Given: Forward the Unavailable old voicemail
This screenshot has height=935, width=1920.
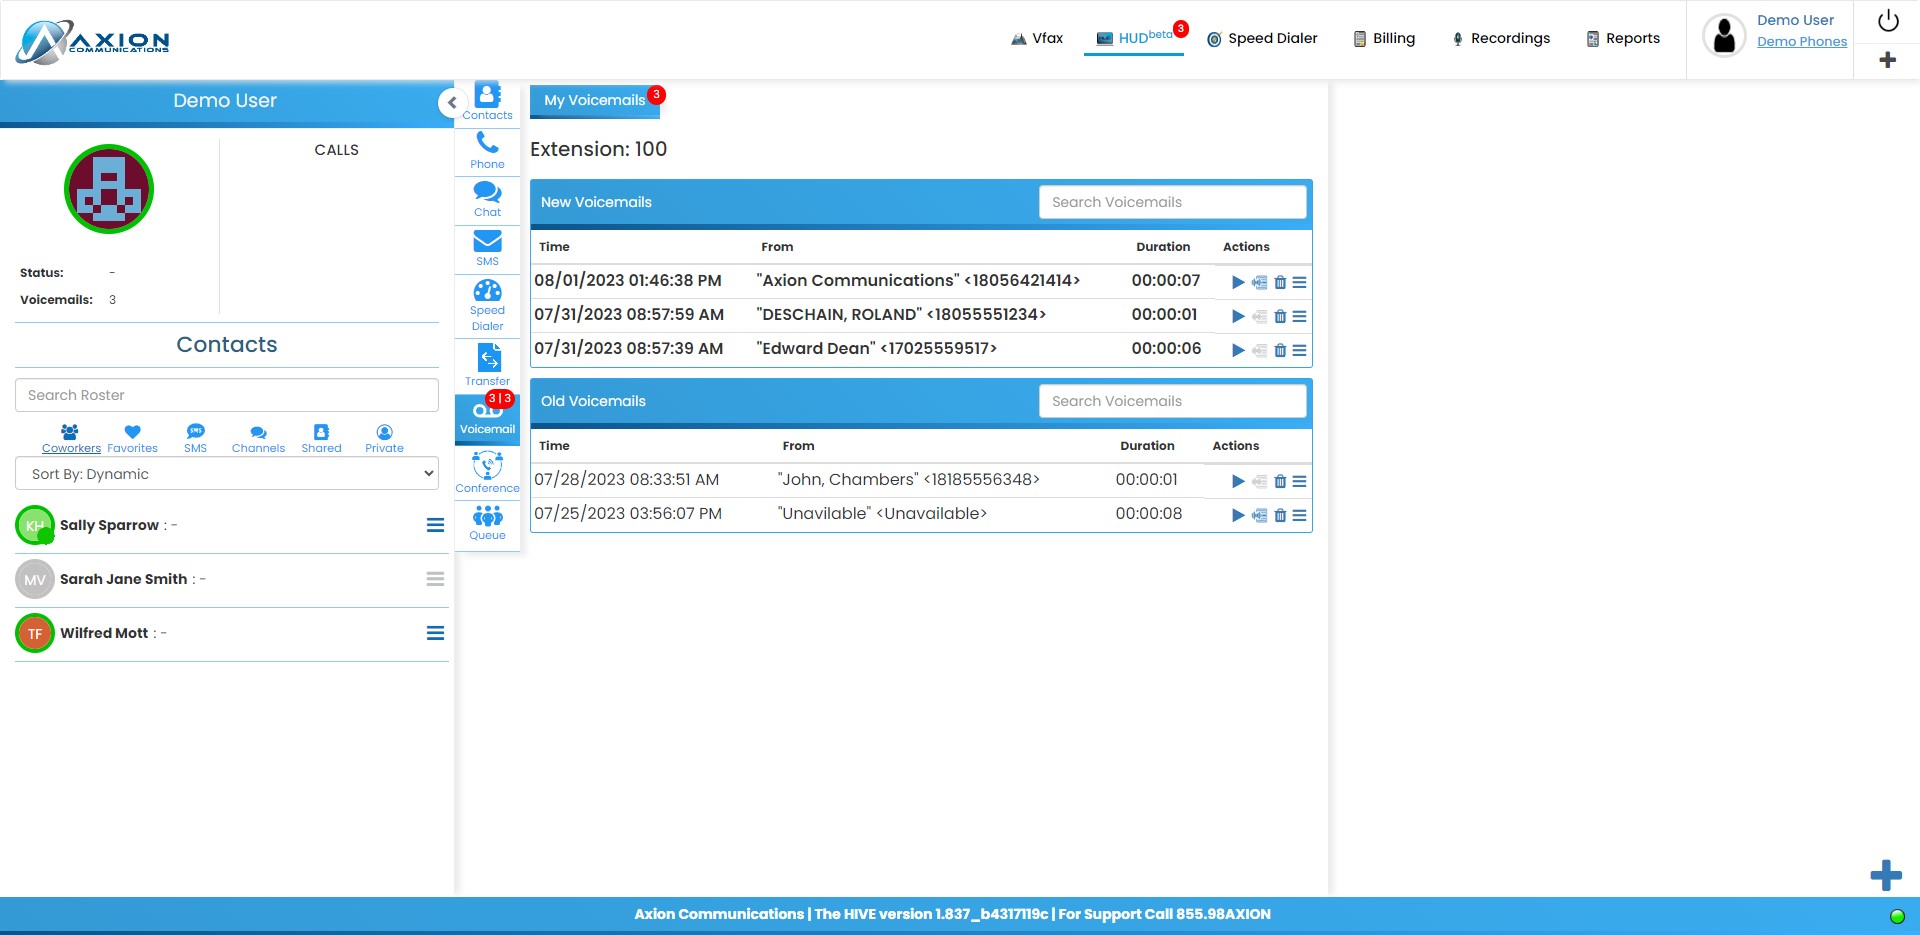Looking at the screenshot, I should (1259, 515).
